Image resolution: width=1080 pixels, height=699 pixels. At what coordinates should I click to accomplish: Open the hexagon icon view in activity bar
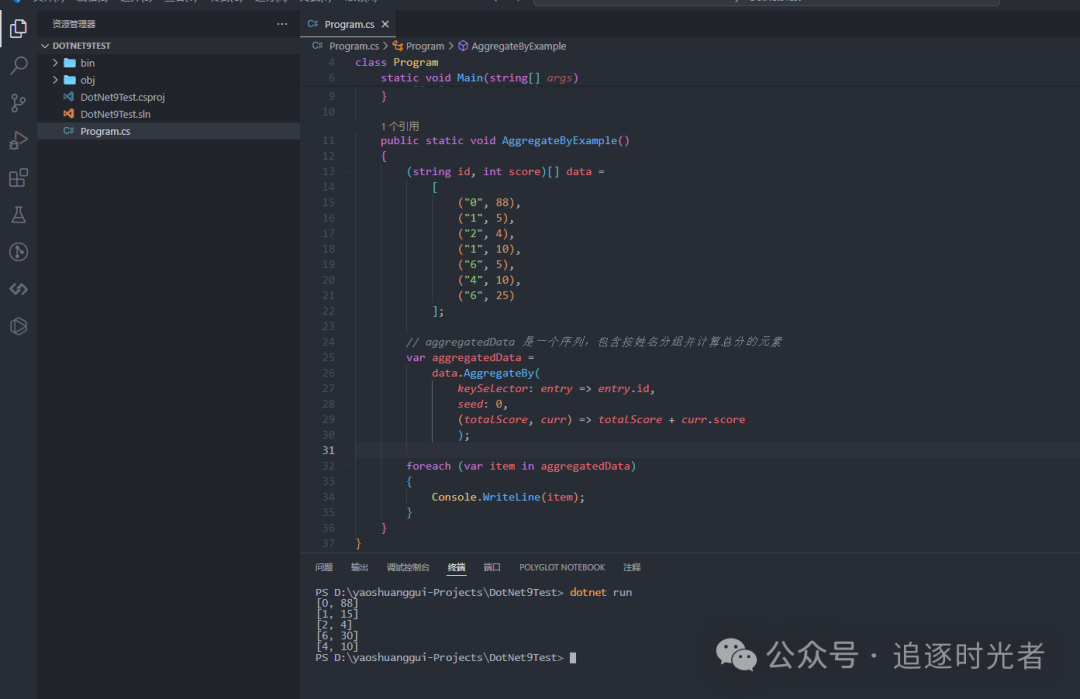[19, 326]
